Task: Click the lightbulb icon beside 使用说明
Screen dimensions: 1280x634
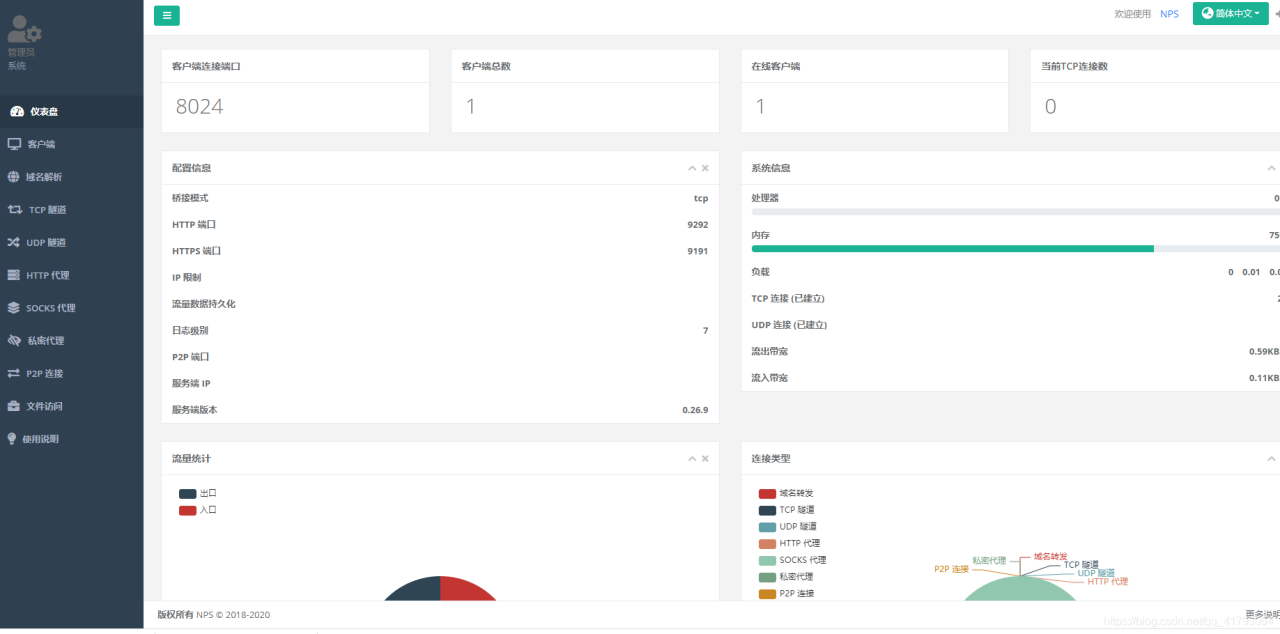Action: click(x=12, y=439)
